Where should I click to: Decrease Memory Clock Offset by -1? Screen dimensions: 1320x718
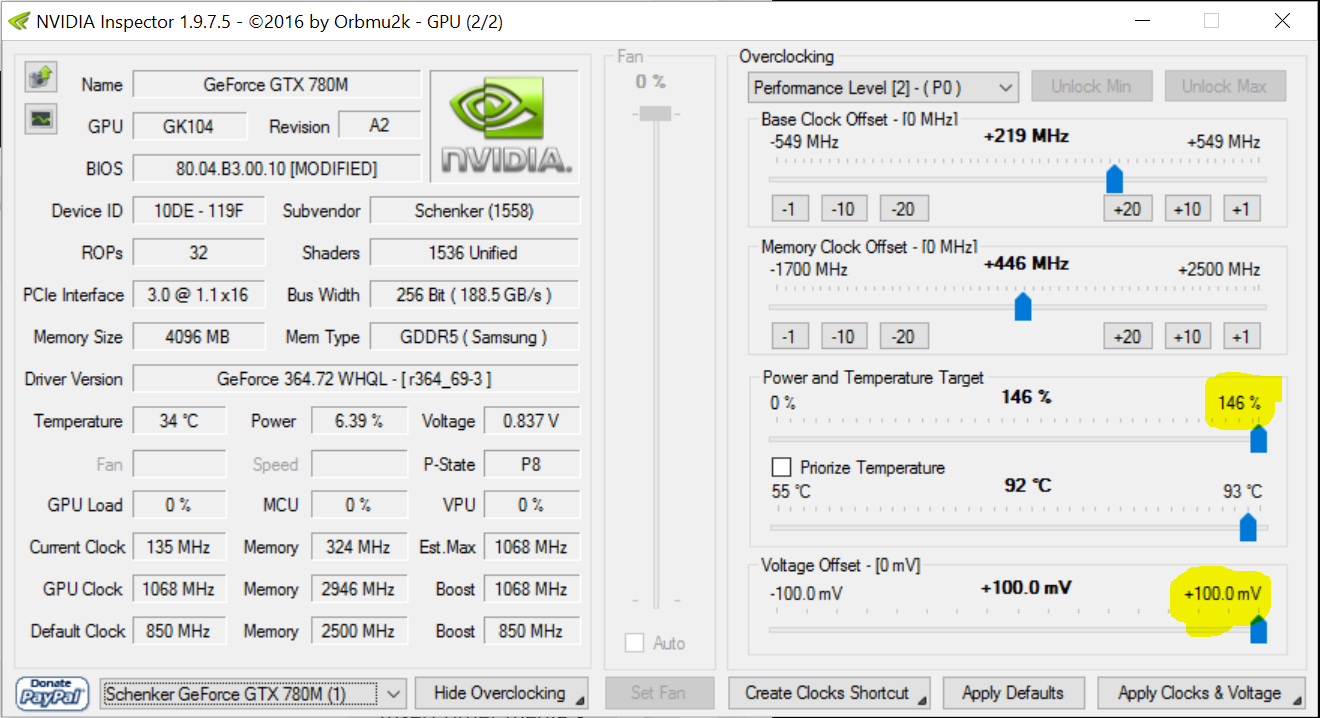790,336
